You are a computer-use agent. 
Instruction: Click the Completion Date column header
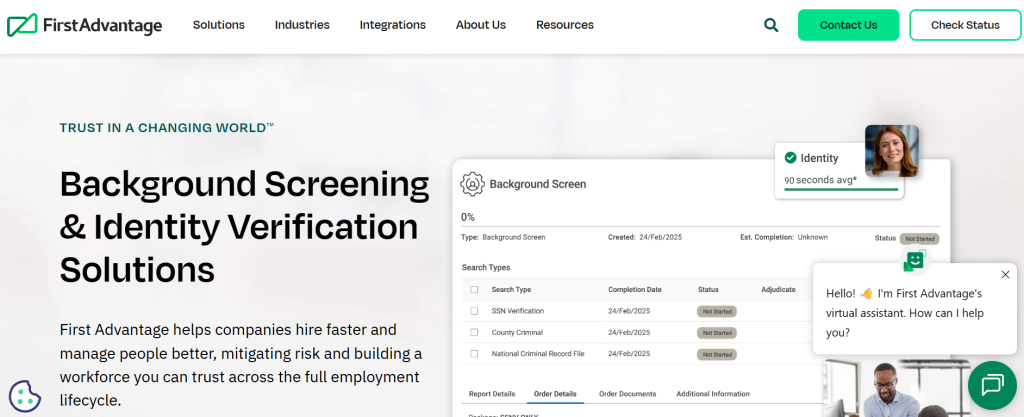[635, 289]
